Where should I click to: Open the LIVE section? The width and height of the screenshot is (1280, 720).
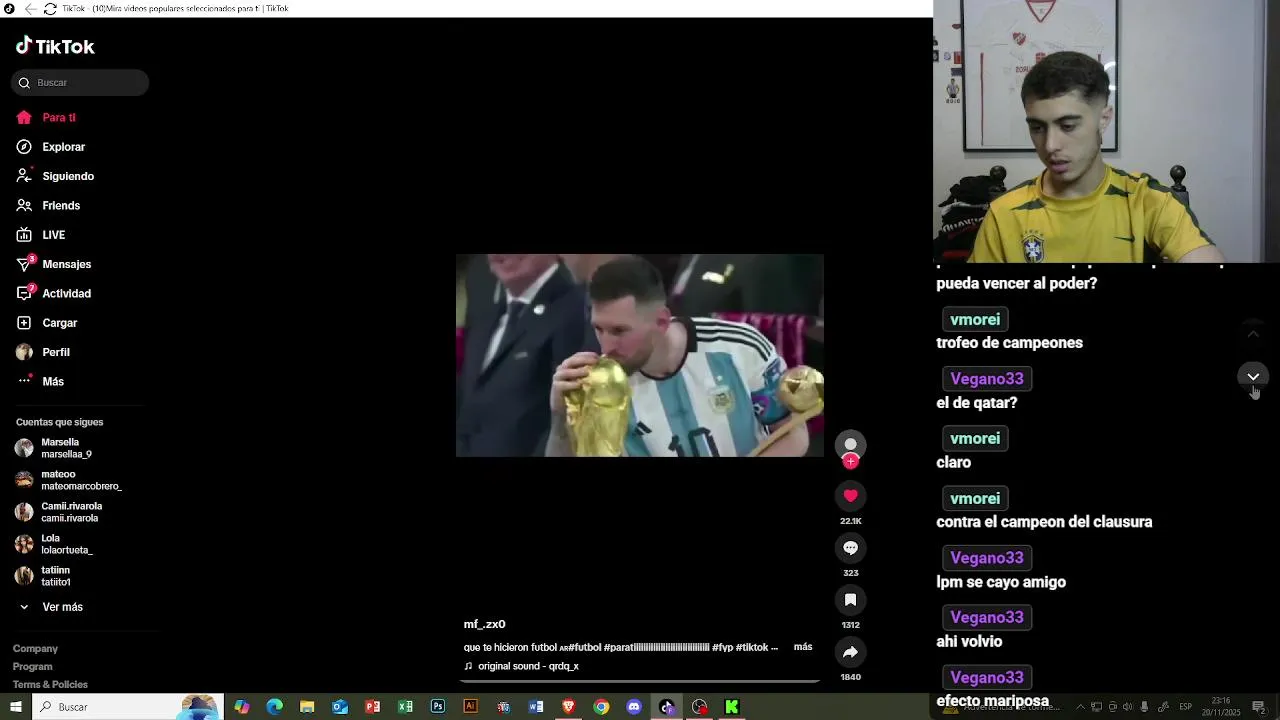coord(41,235)
